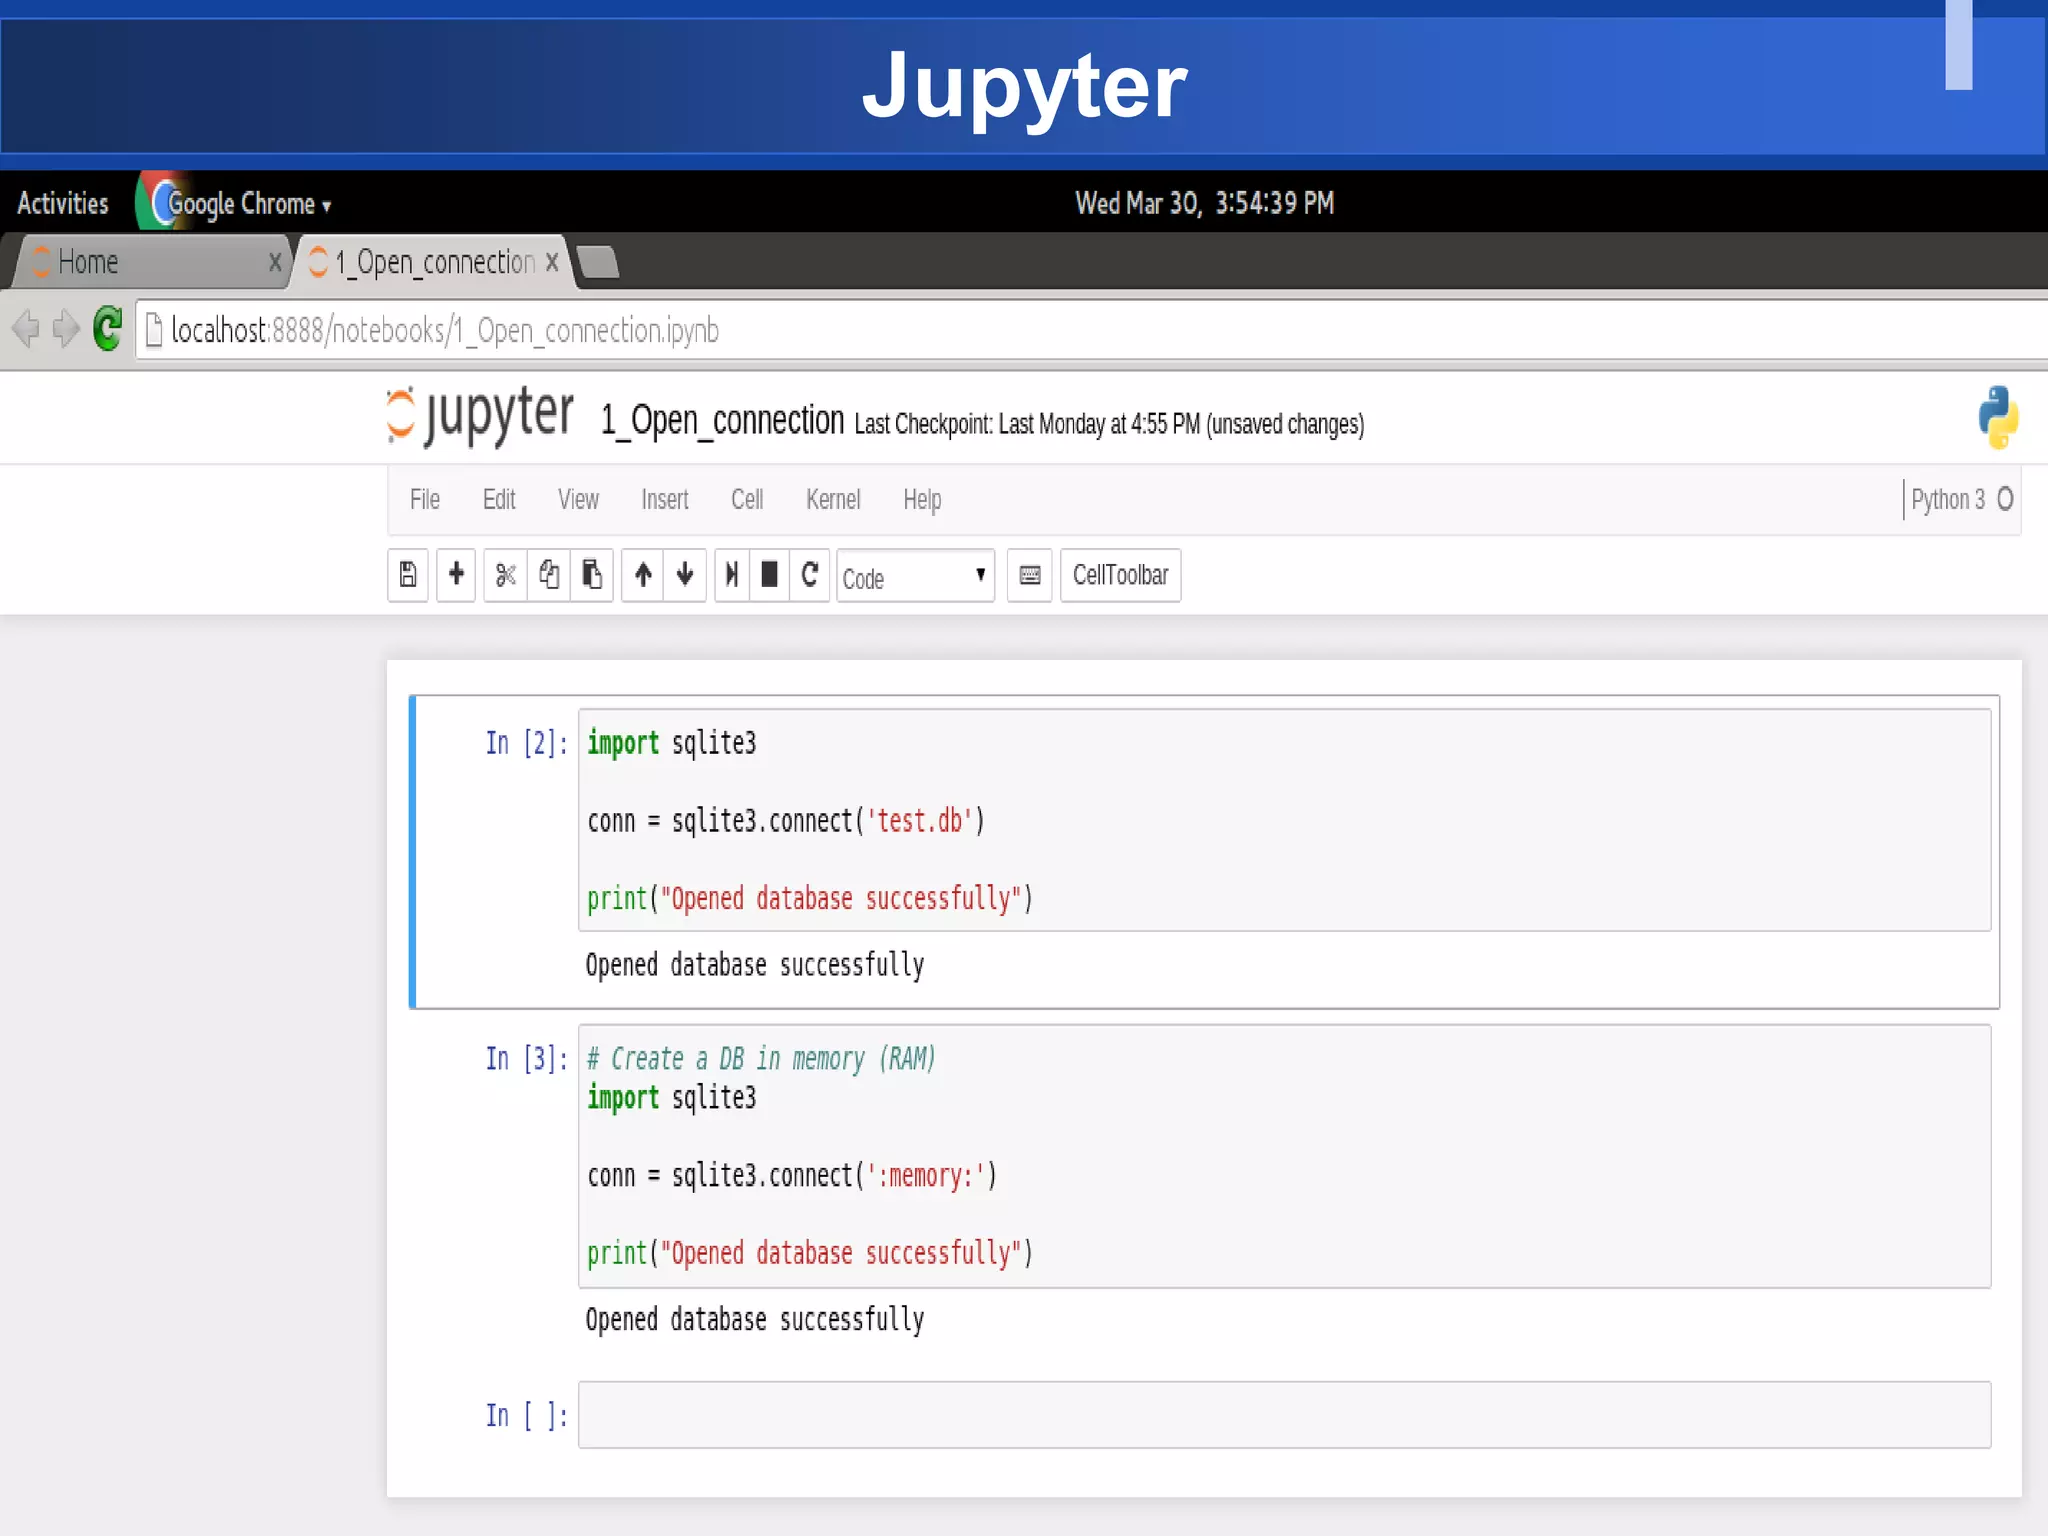Open GNOME Activities overview
Viewport: 2048px width, 1536px height.
click(x=63, y=203)
